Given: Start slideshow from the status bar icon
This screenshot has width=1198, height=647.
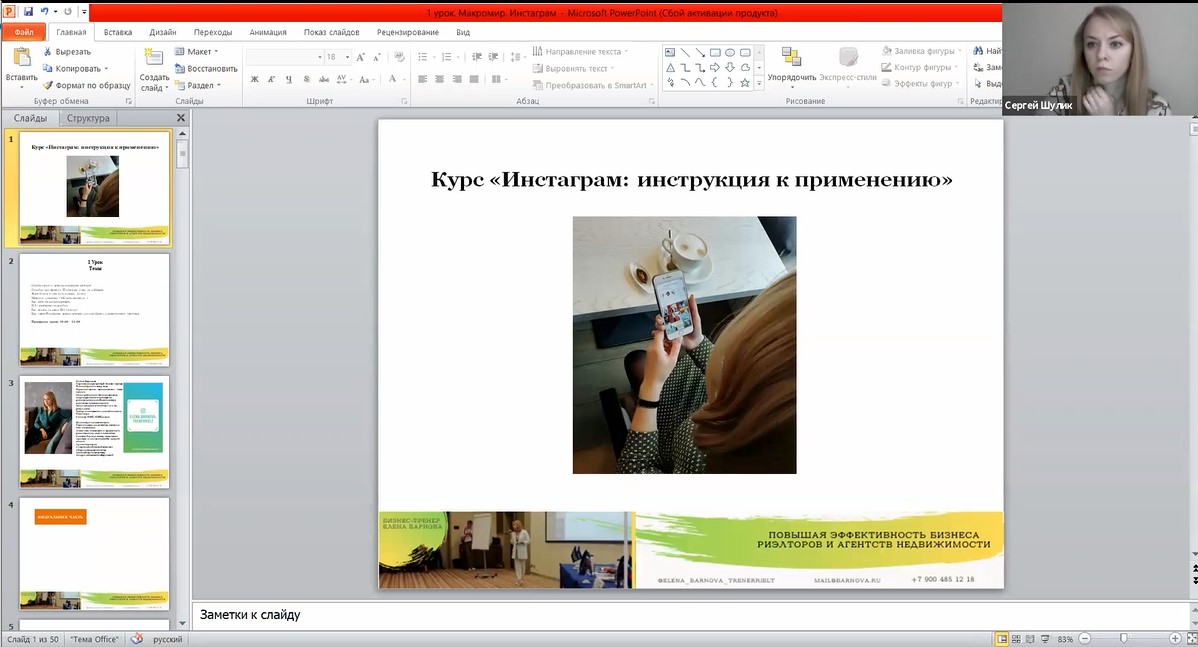Looking at the screenshot, I should 1045,639.
